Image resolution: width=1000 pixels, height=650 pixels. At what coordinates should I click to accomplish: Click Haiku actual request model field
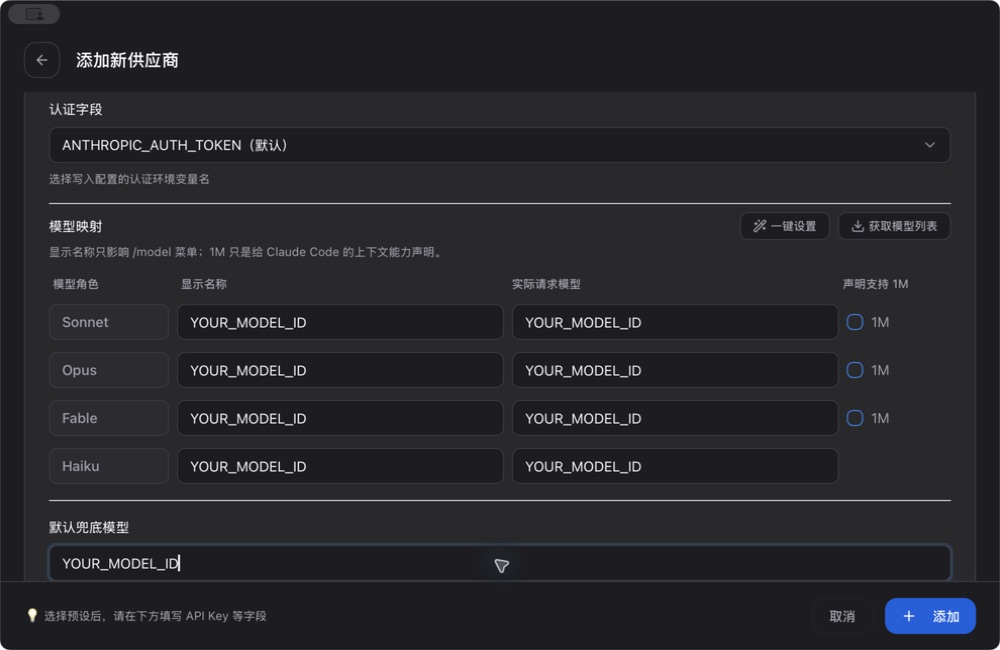tap(675, 466)
